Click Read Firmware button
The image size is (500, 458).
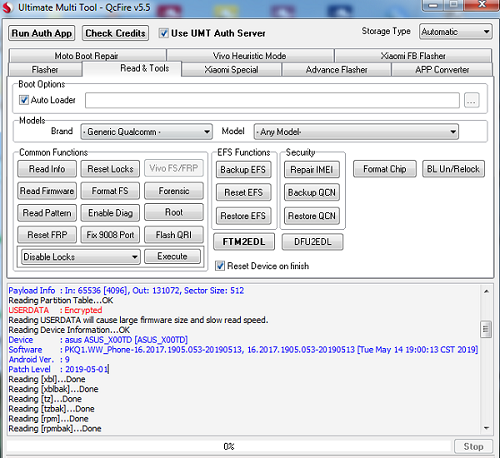pos(47,191)
